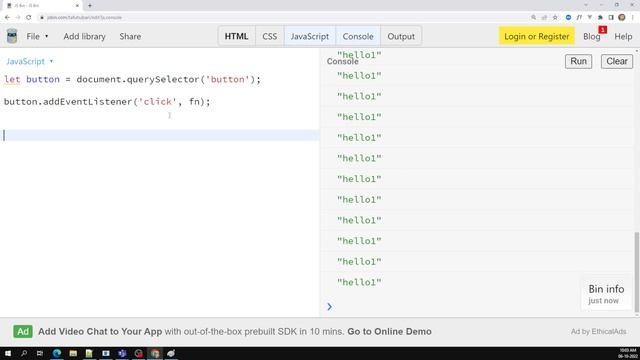The width and height of the screenshot is (640, 360).
Task: Click the browser address bar
Action: click(x=282, y=18)
